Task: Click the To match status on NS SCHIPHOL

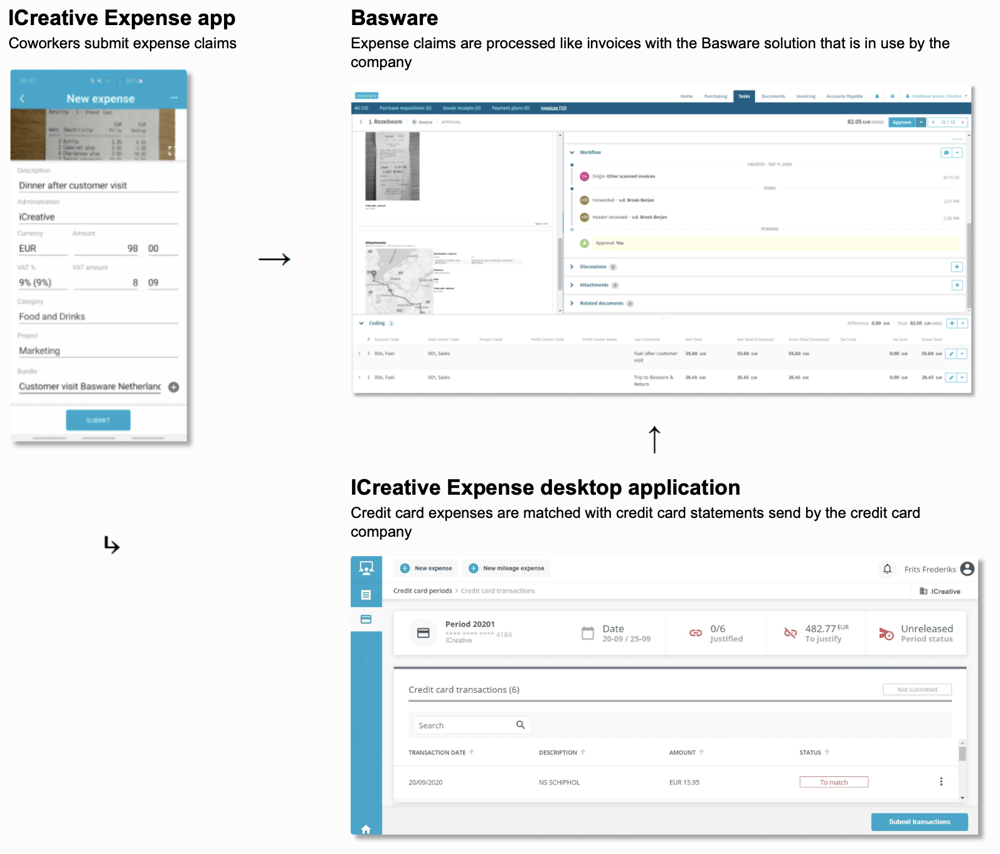Action: tap(834, 782)
